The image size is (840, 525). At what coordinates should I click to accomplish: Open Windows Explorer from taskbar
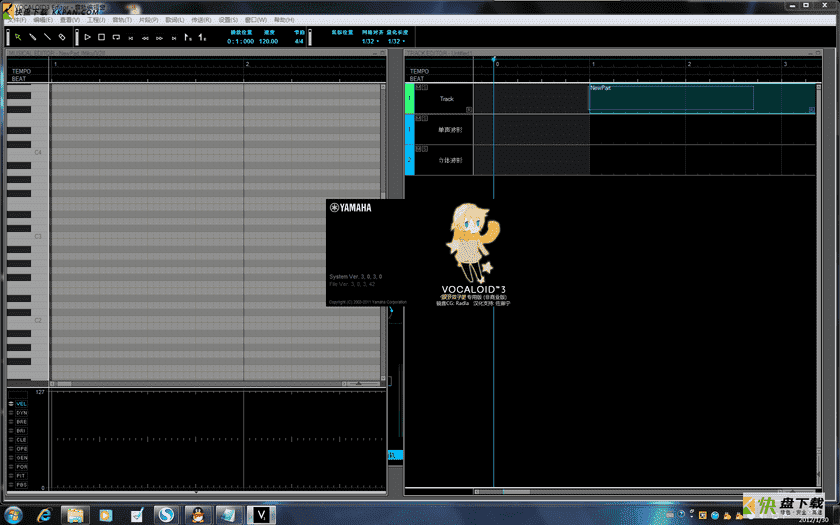pyautogui.click(x=75, y=515)
